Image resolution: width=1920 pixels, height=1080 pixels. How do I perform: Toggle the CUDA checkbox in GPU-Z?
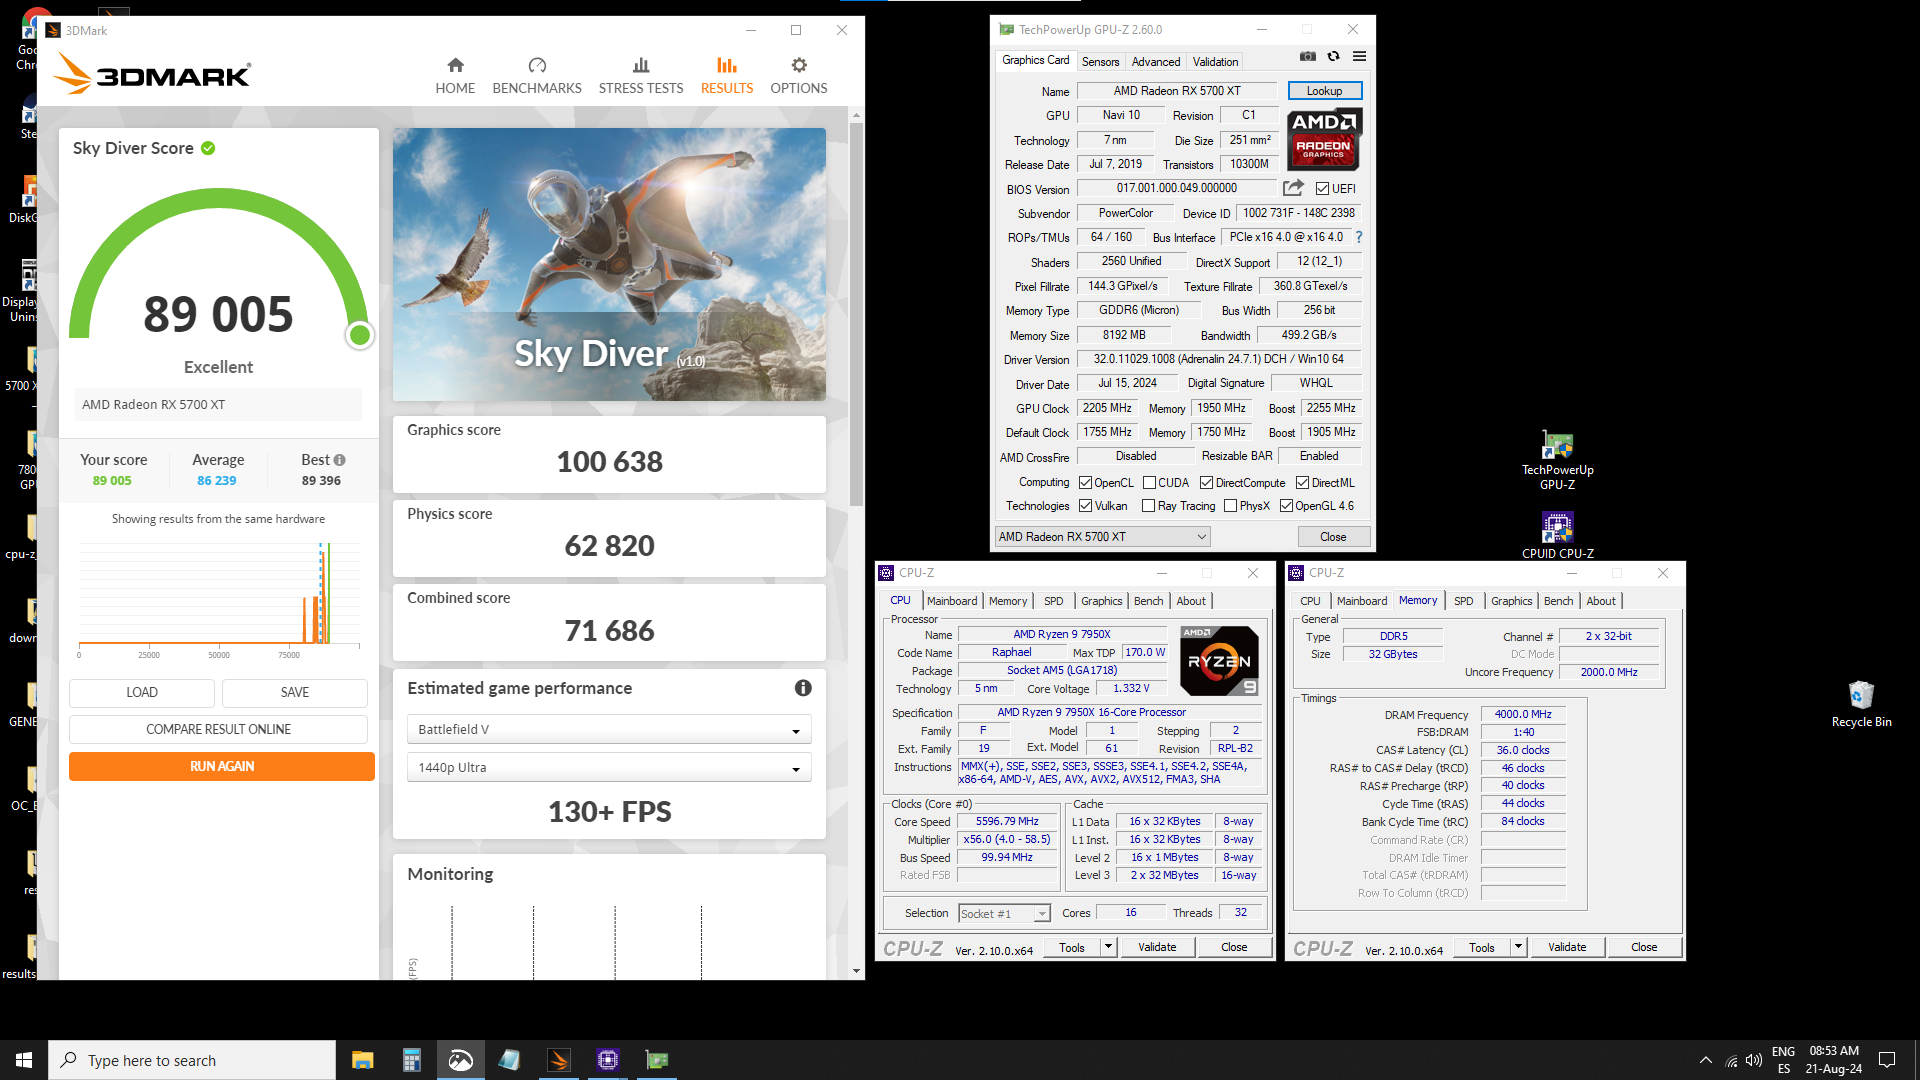point(1149,483)
